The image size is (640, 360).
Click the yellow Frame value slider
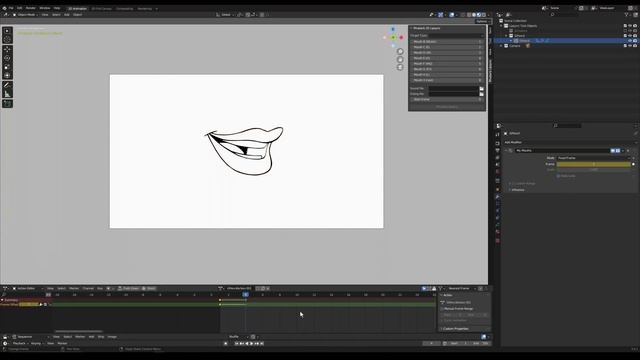(x=593, y=164)
